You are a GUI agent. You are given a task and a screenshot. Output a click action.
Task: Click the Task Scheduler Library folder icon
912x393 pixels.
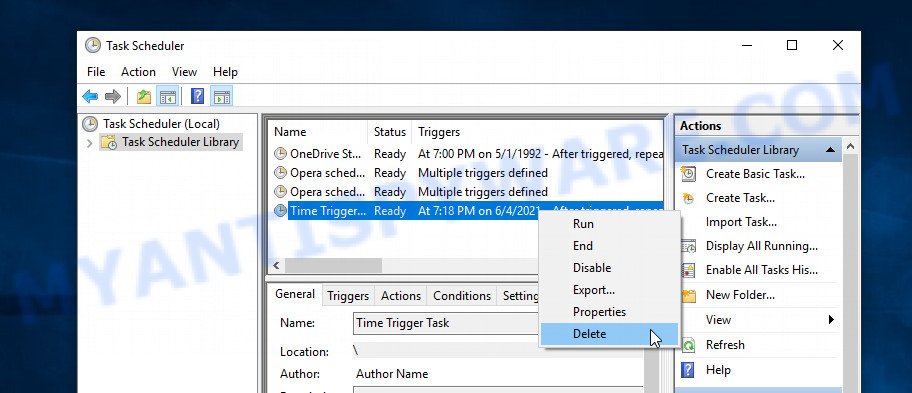(109, 142)
